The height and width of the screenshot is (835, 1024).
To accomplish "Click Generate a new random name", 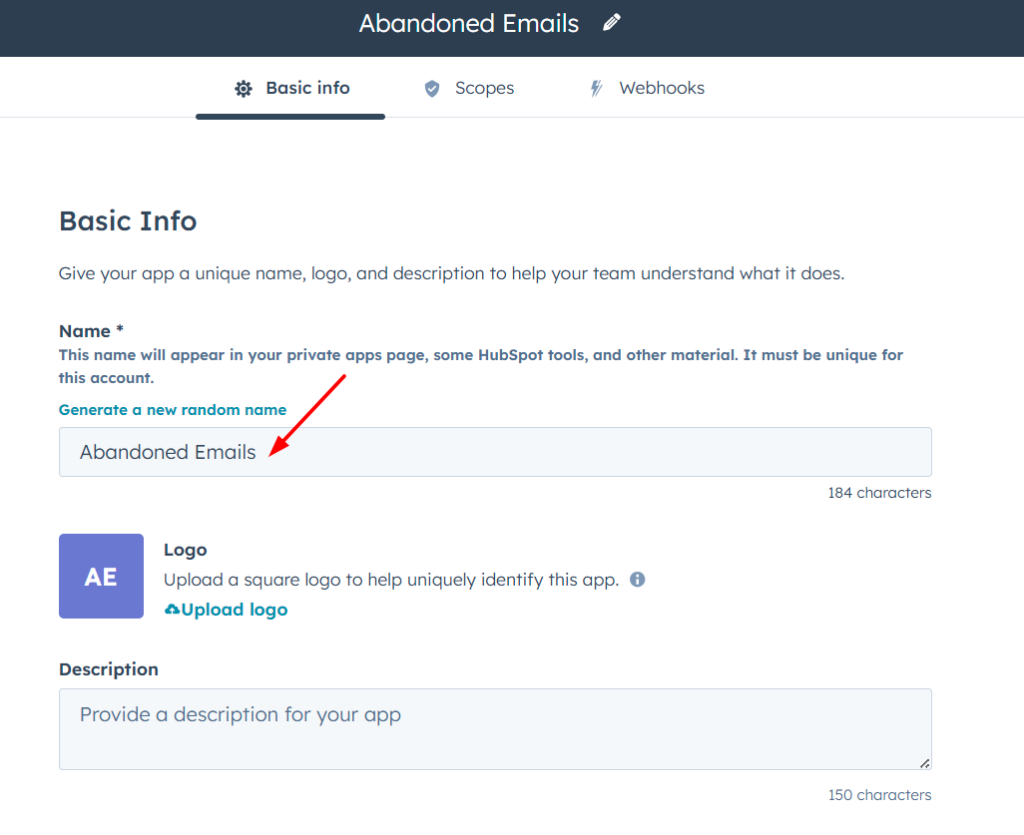I will (x=172, y=409).
